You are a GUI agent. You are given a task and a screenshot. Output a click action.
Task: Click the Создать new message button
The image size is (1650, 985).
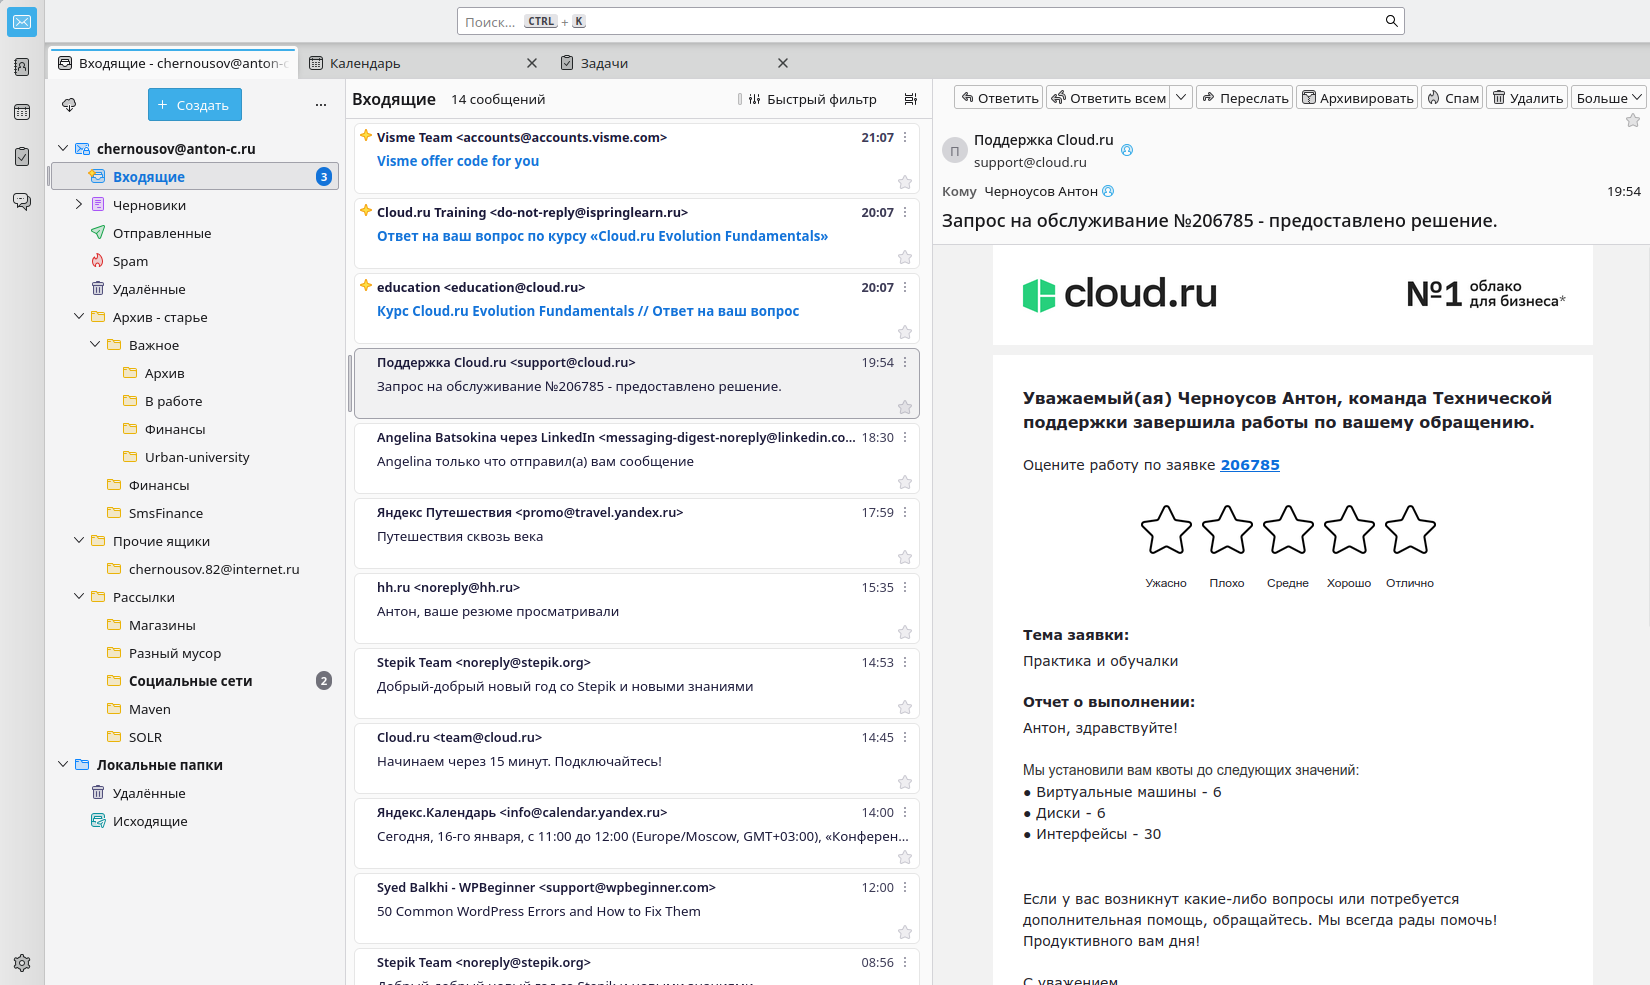click(195, 104)
